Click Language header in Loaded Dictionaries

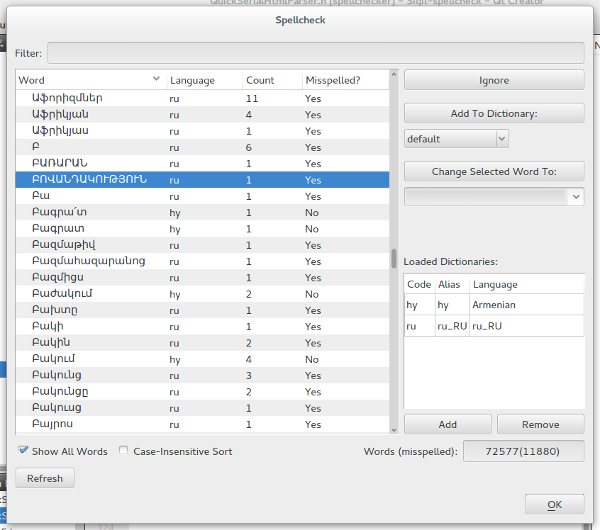527,284
